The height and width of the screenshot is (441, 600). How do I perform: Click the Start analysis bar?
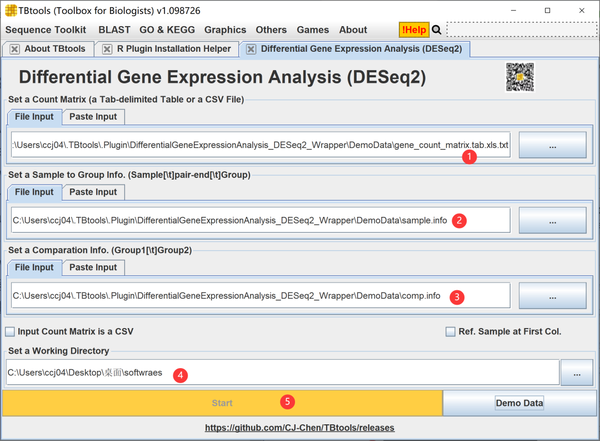[222, 403]
